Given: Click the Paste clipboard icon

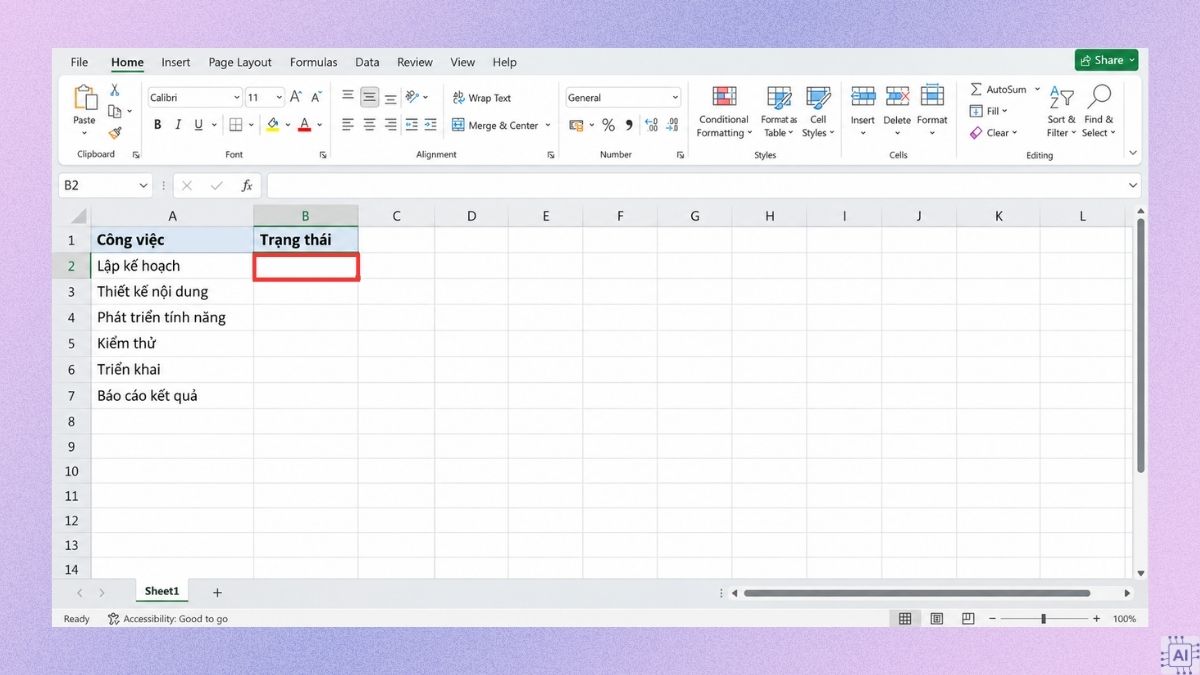Looking at the screenshot, I should pyautogui.click(x=84, y=98).
